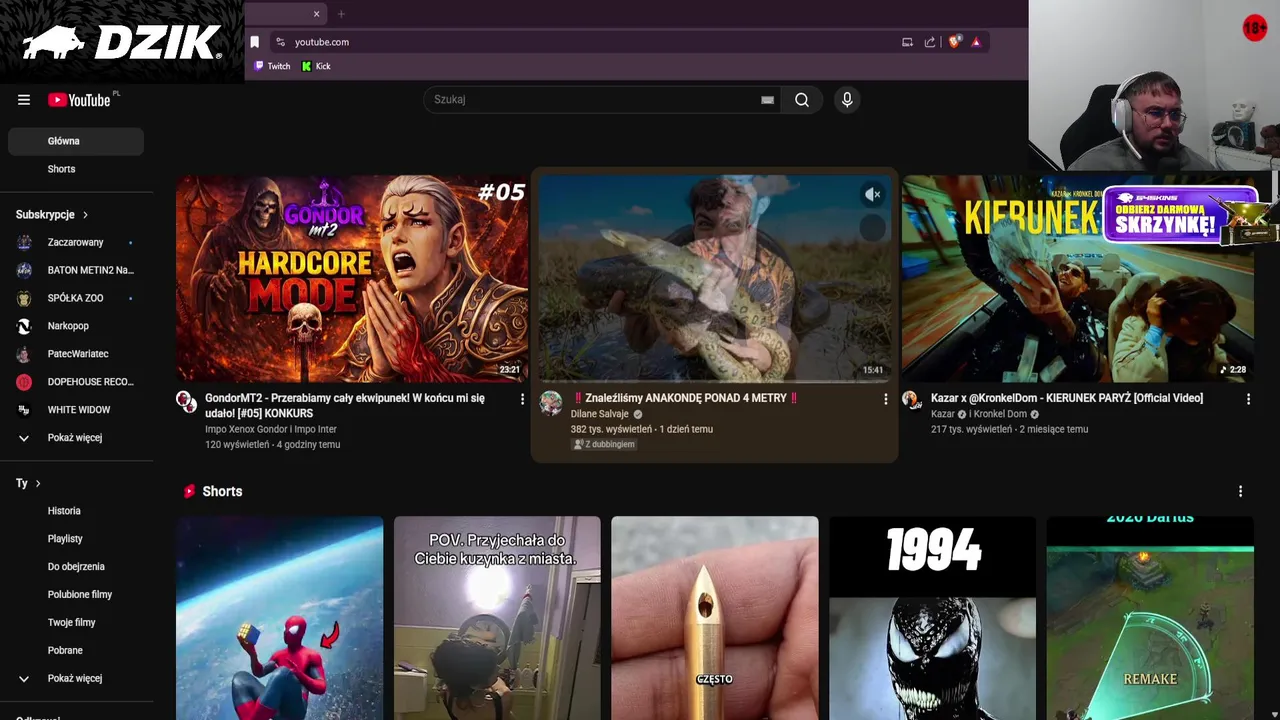Click the Z dubbingiem badge

pos(605,444)
